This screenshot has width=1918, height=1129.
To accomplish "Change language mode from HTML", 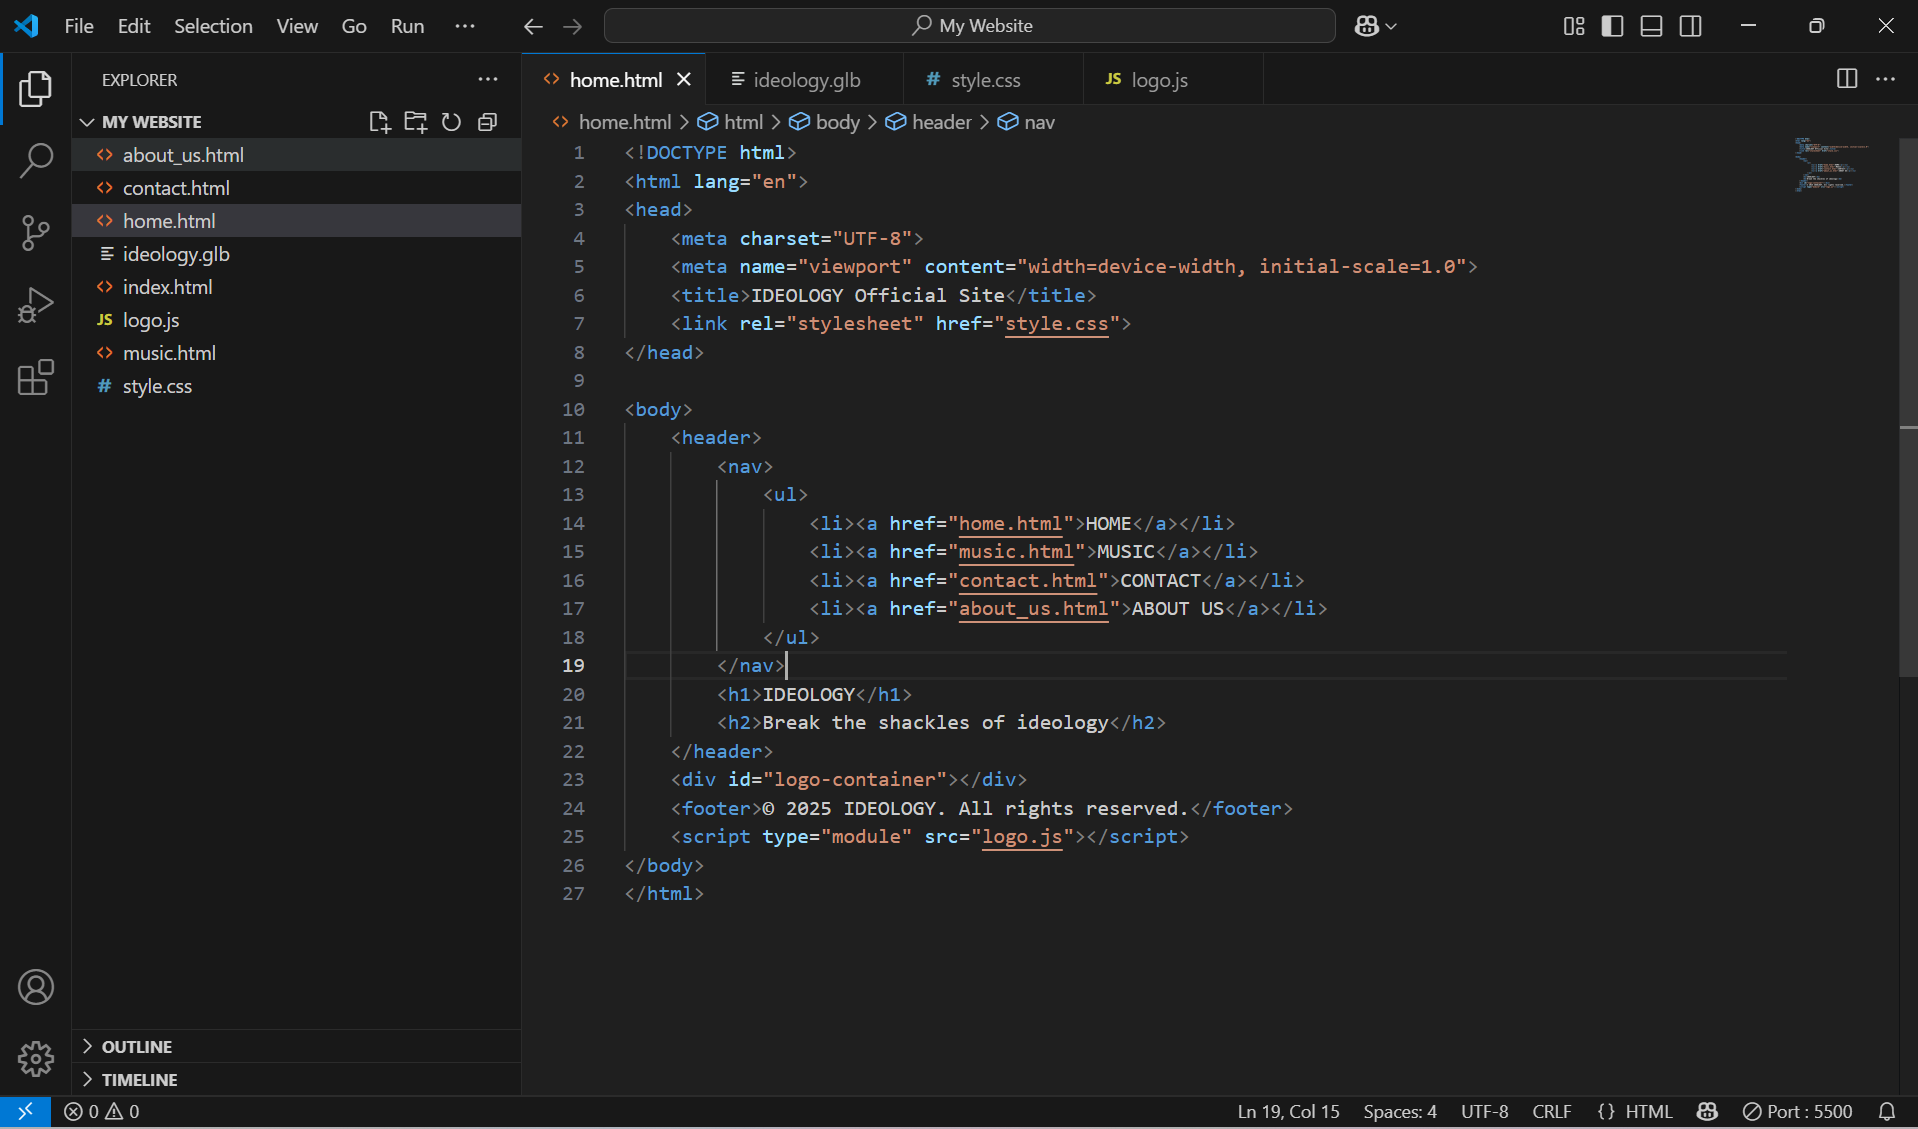I will pos(1648,1111).
